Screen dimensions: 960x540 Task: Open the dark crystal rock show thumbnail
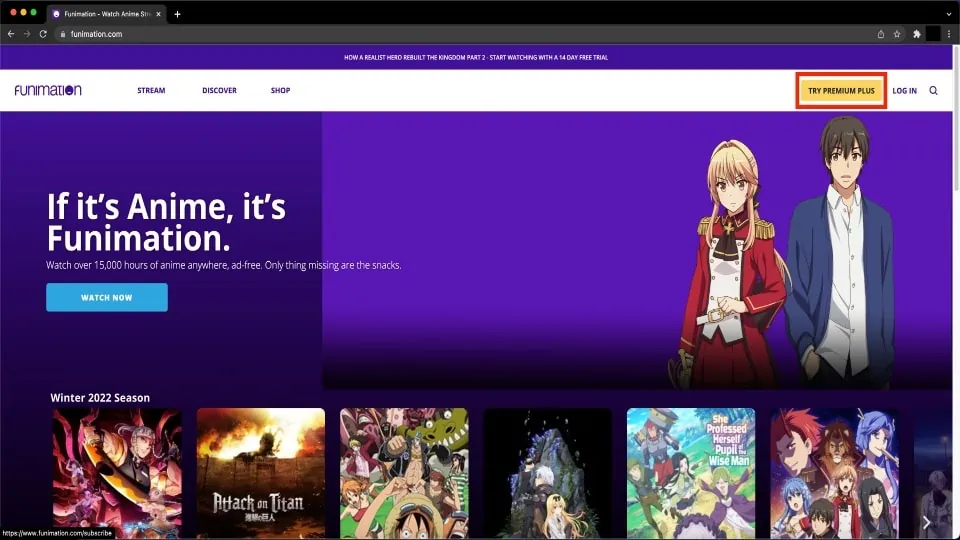(547, 473)
